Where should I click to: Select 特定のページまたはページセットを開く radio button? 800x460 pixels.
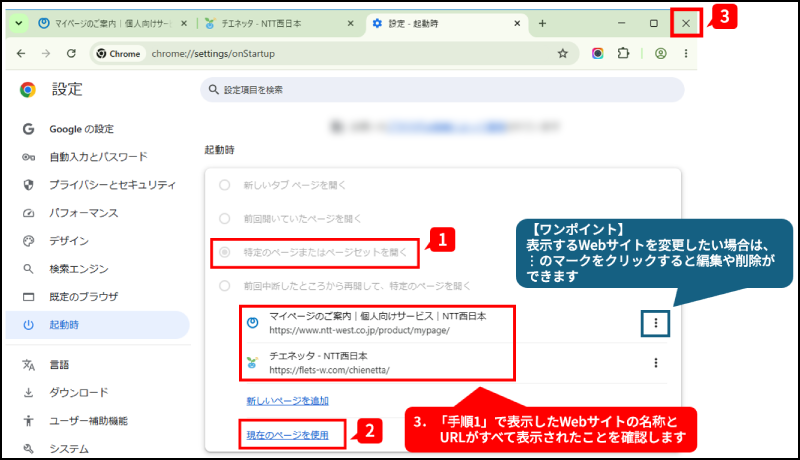coord(224,252)
